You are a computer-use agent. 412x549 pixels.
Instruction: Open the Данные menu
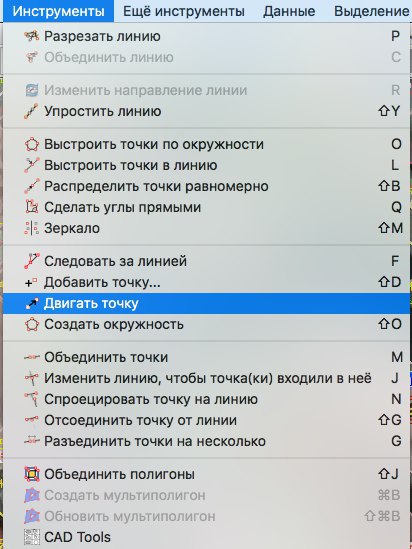[x=289, y=11]
